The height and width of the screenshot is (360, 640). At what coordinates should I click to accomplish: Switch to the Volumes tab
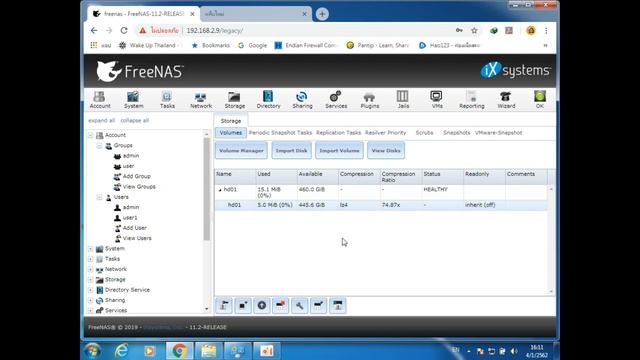tap(231, 133)
